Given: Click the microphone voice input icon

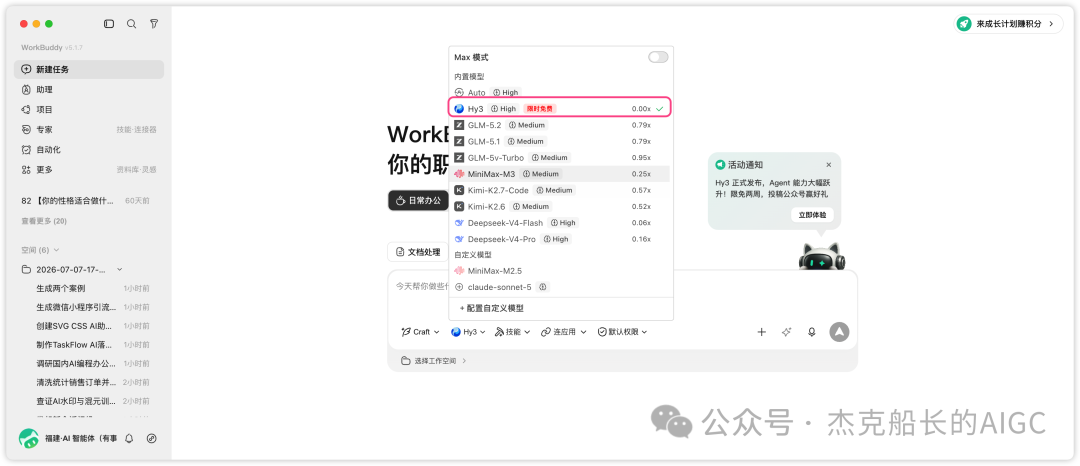Looking at the screenshot, I should coord(812,332).
